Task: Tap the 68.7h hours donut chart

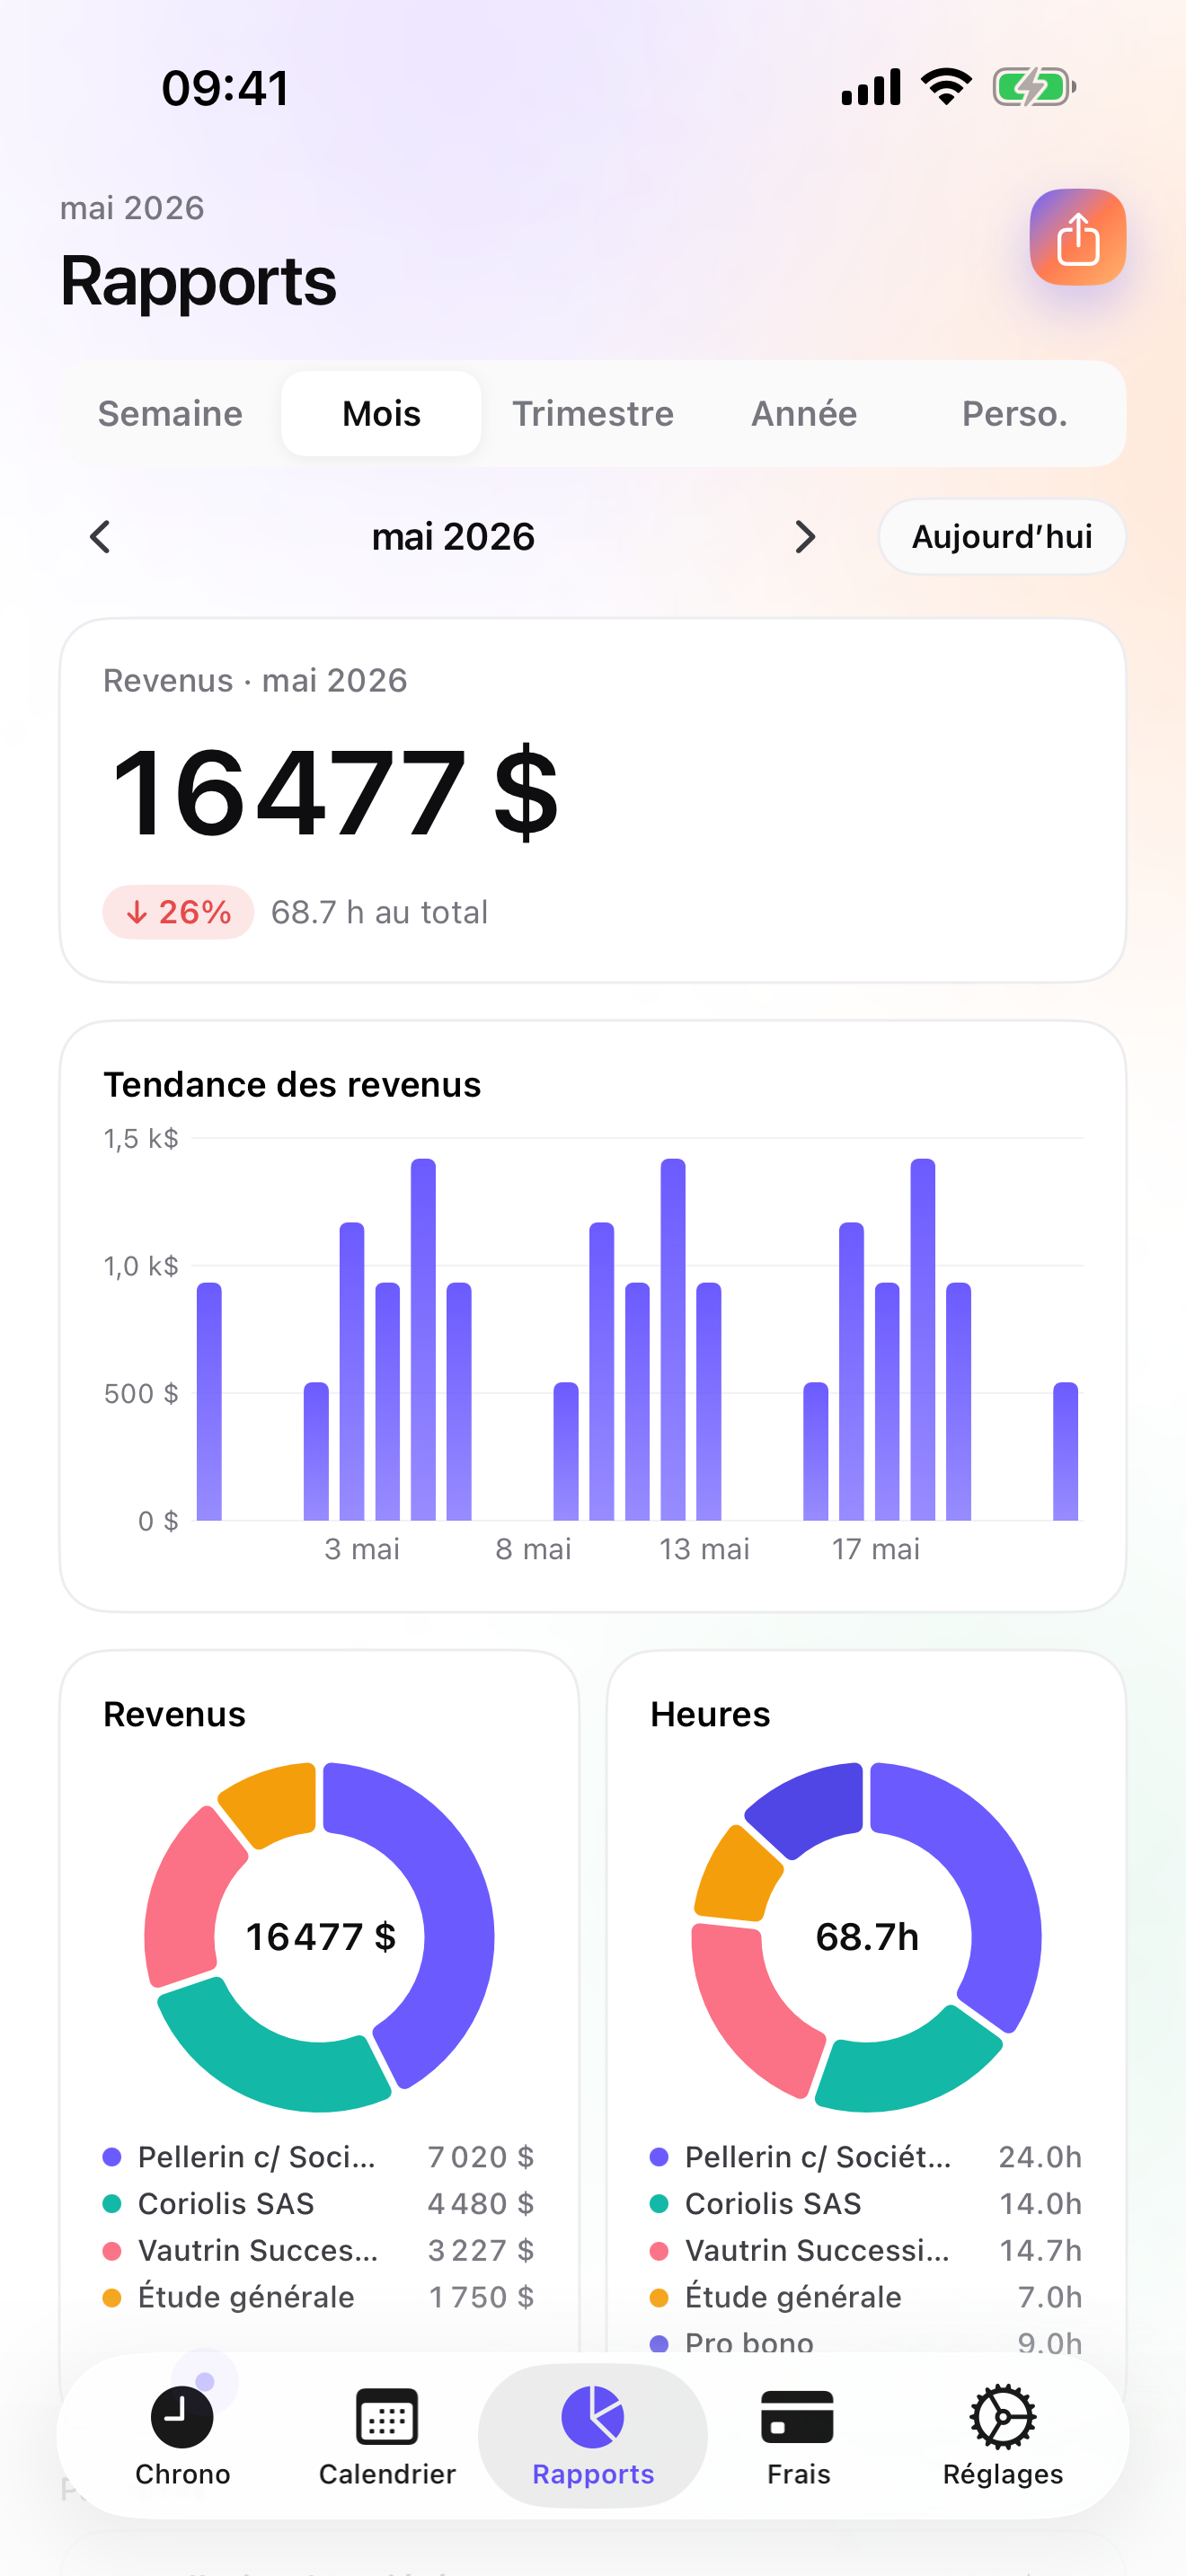Action: [866, 1937]
